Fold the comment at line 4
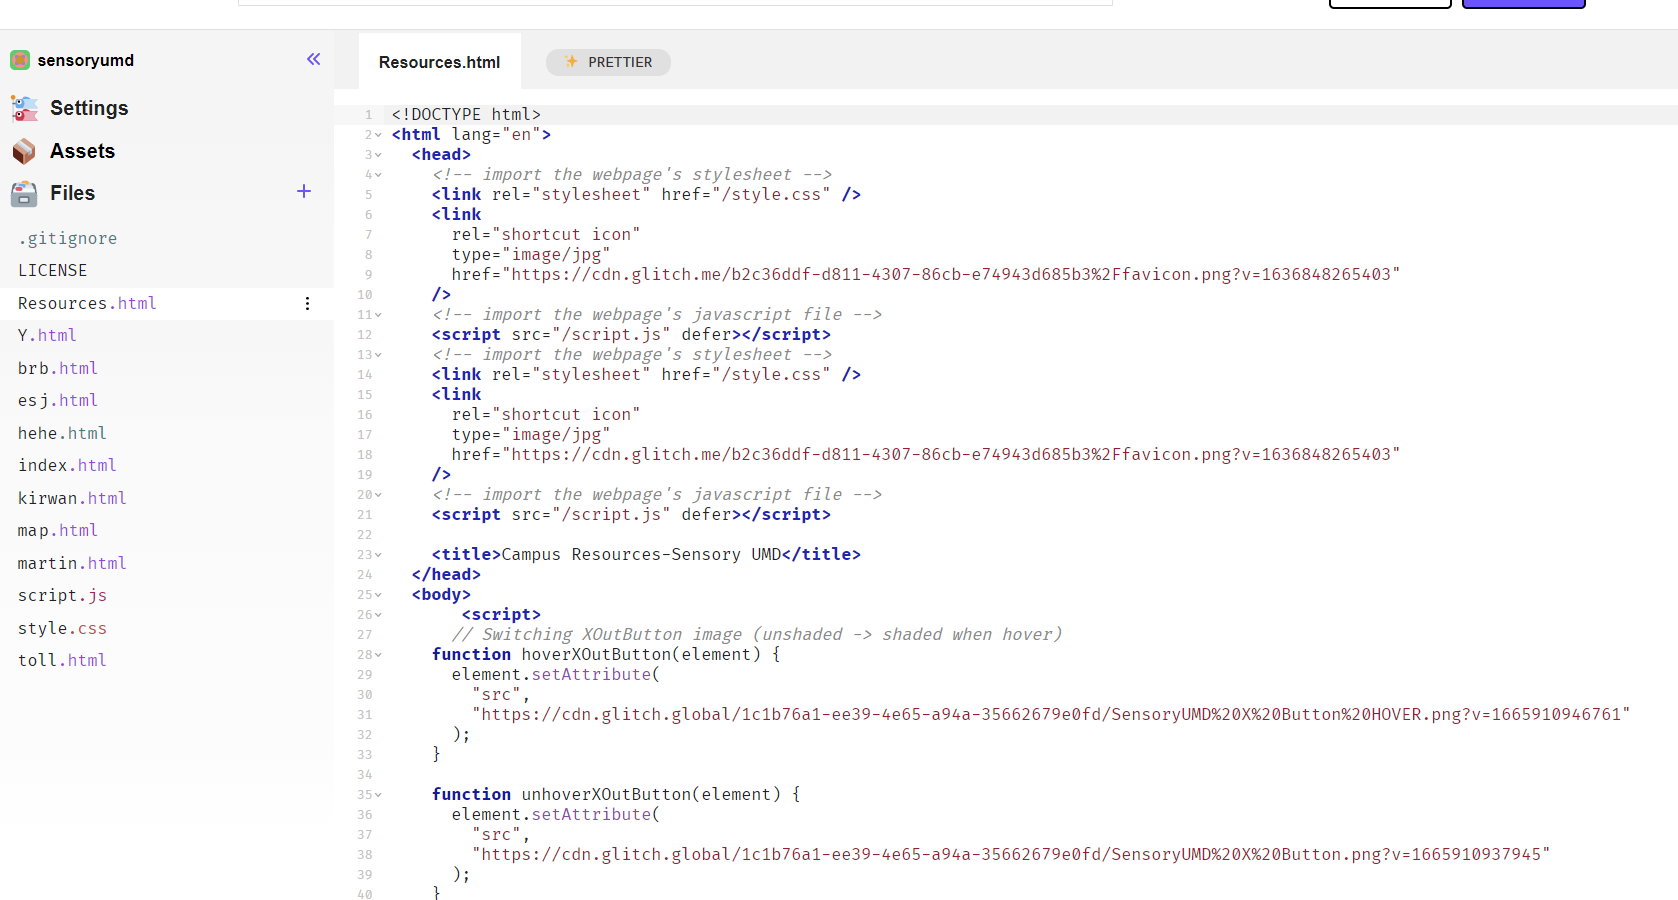This screenshot has width=1678, height=900. click(x=378, y=175)
